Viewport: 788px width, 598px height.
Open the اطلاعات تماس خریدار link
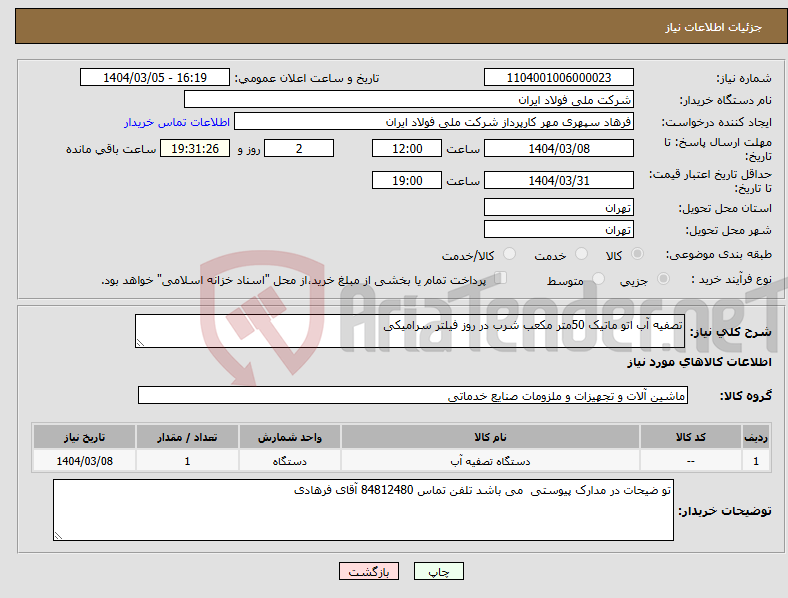tap(177, 122)
